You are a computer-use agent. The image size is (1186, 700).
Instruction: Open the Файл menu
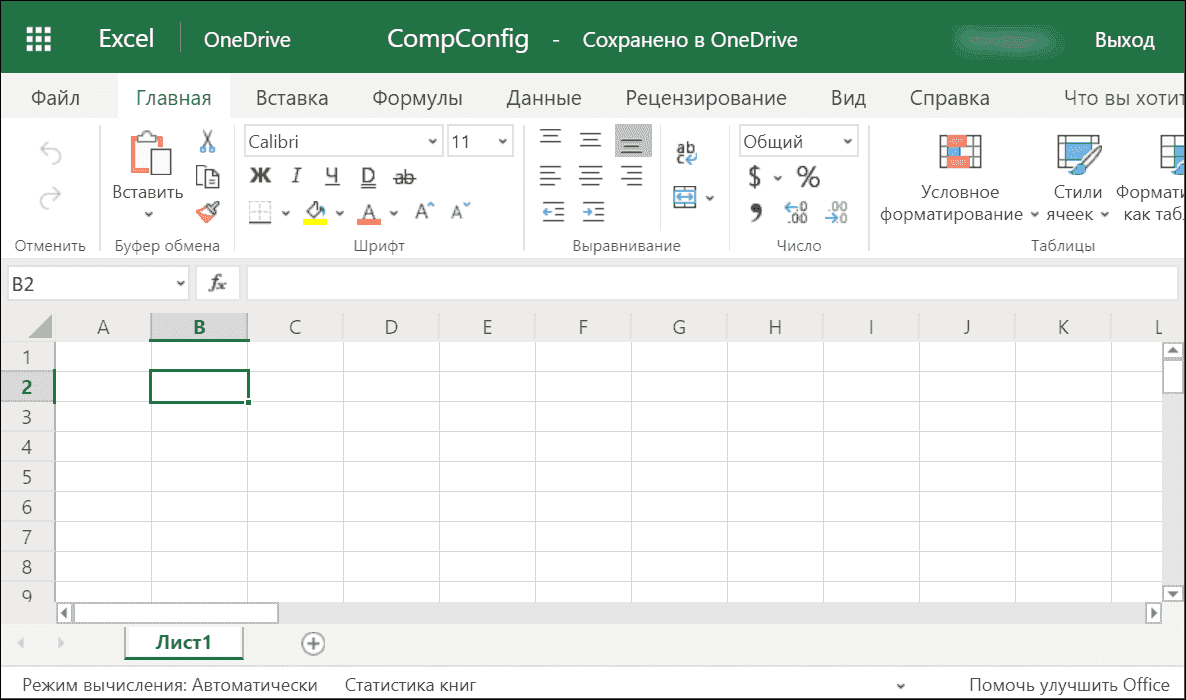click(x=57, y=97)
